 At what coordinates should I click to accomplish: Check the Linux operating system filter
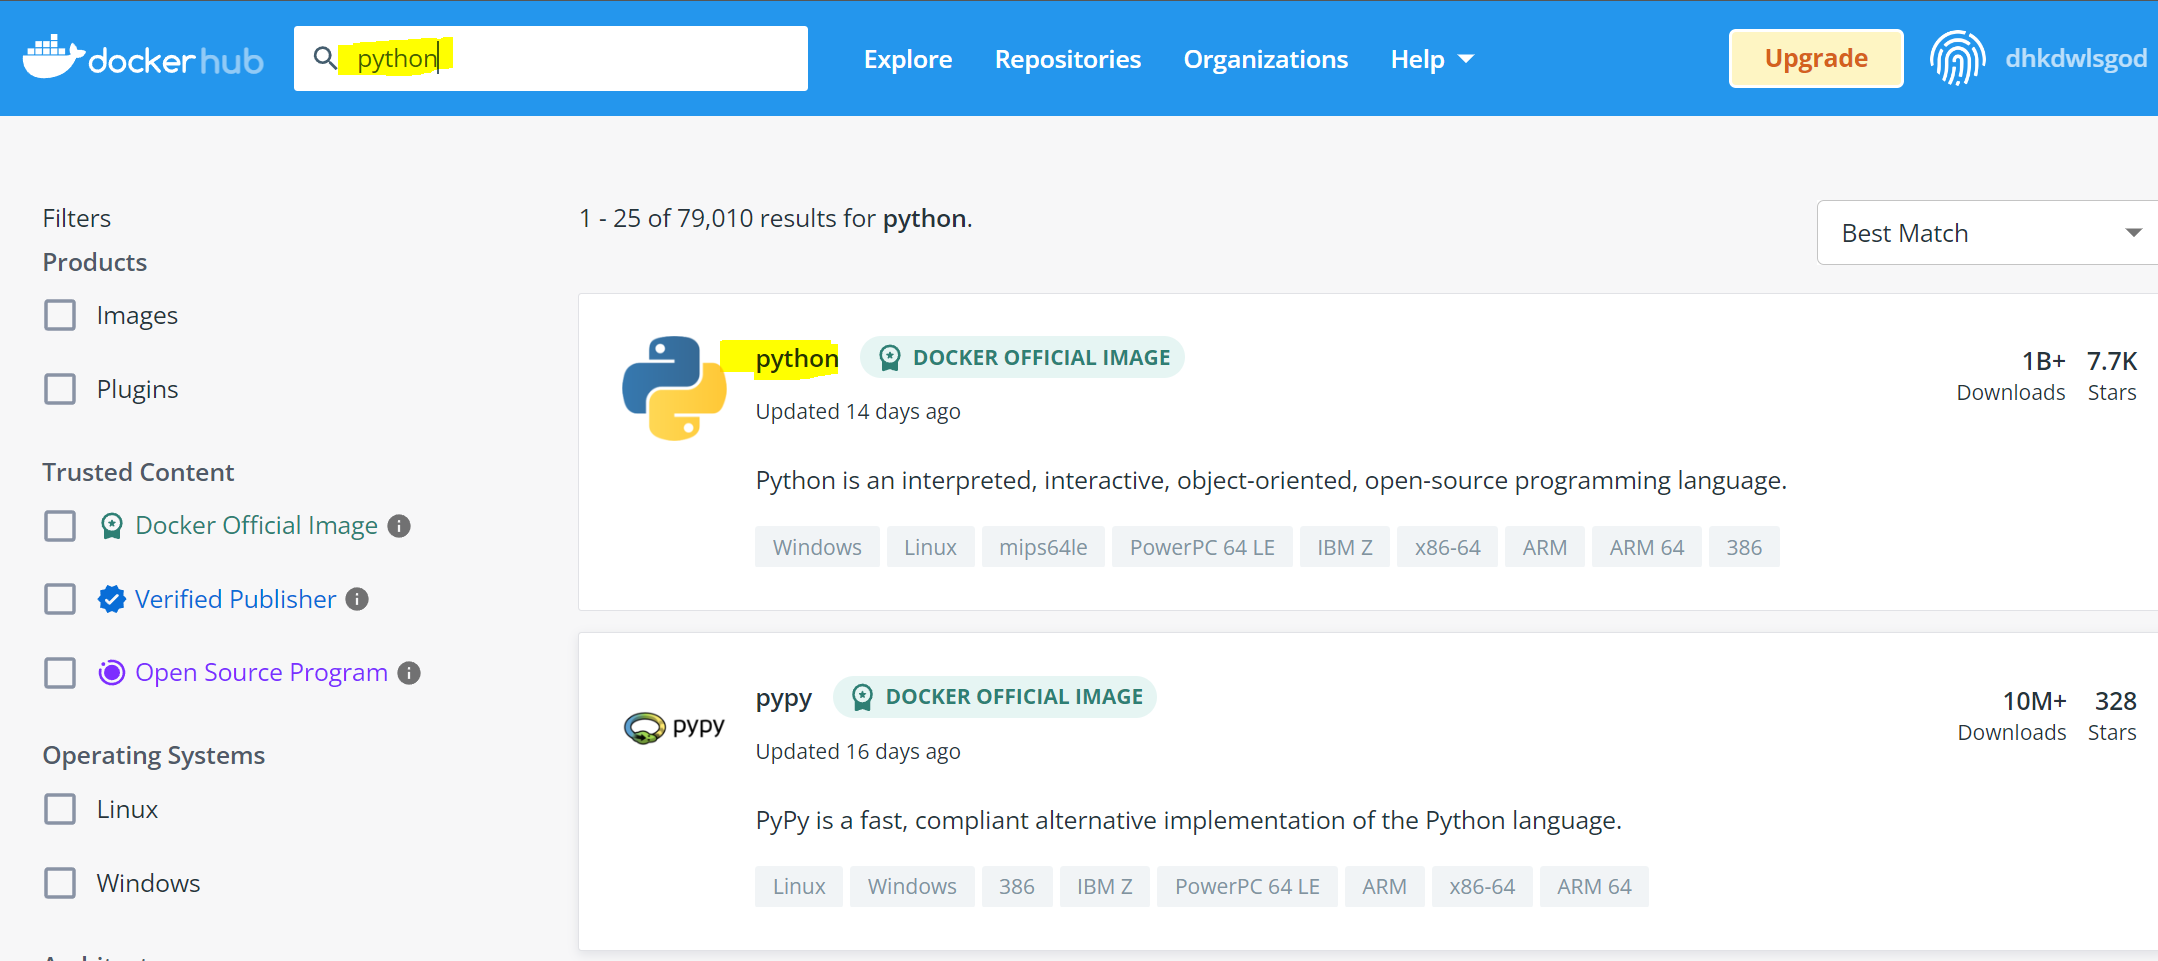[x=60, y=809]
